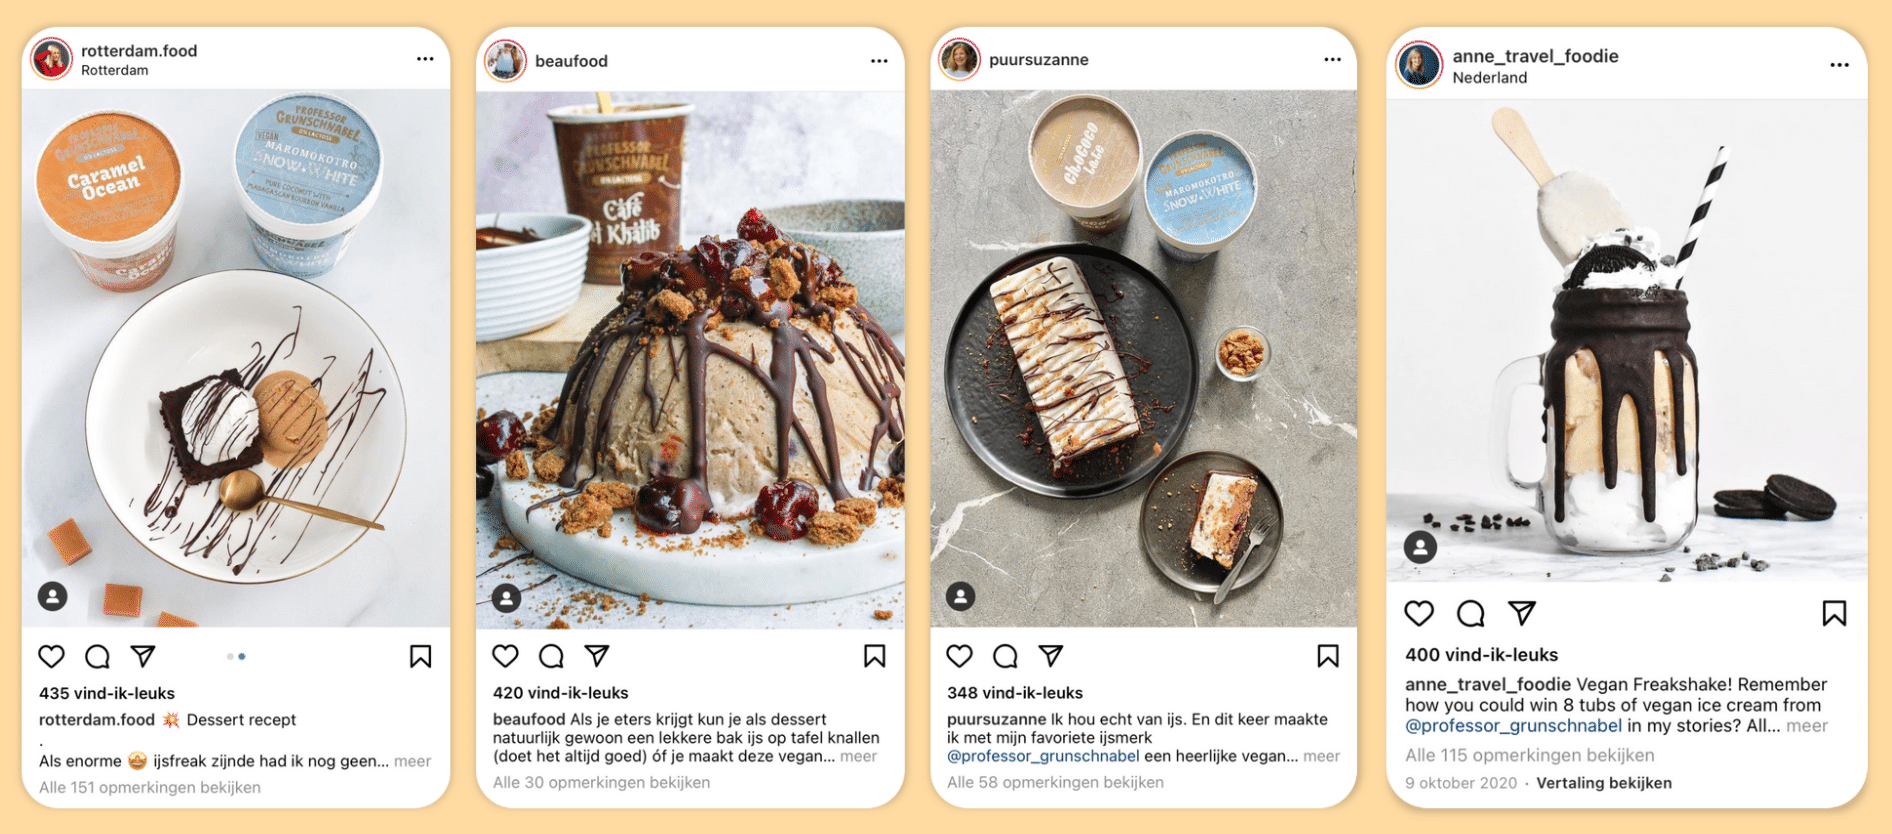This screenshot has height=834, width=1892.
Task: Bookmark the anne_travel_foodie post
Action: pyautogui.click(x=1834, y=613)
